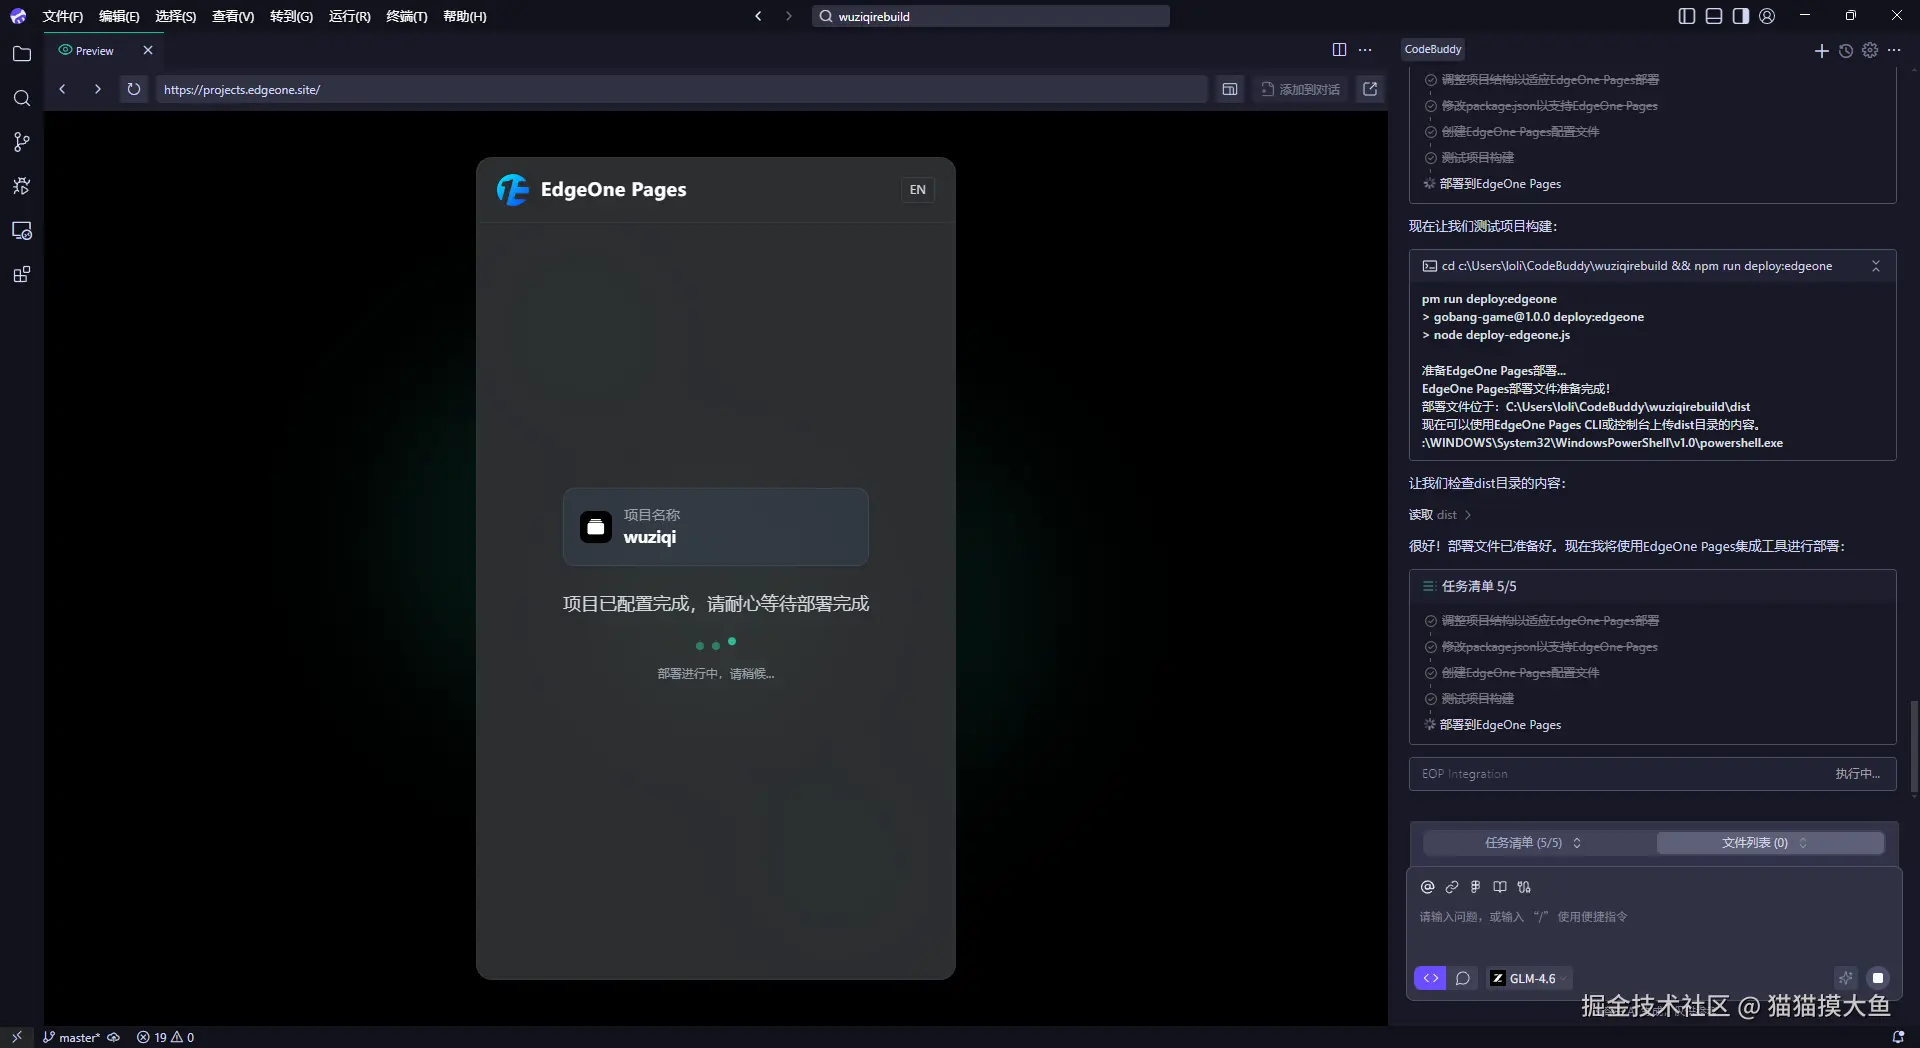Expand the EOP Integration tool call row
The width and height of the screenshot is (1920, 1048).
pyautogui.click(x=1652, y=774)
